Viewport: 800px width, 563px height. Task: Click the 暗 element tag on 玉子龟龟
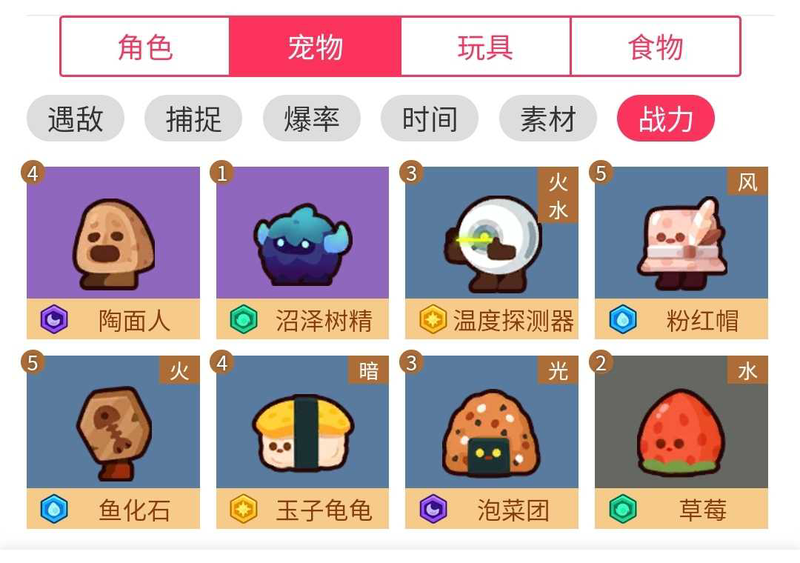coord(368,370)
